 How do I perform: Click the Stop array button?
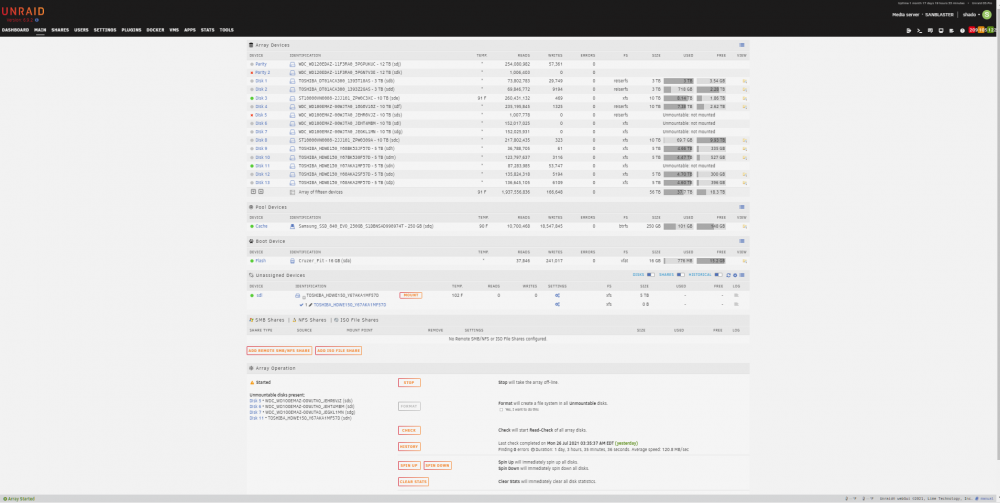[x=409, y=383]
